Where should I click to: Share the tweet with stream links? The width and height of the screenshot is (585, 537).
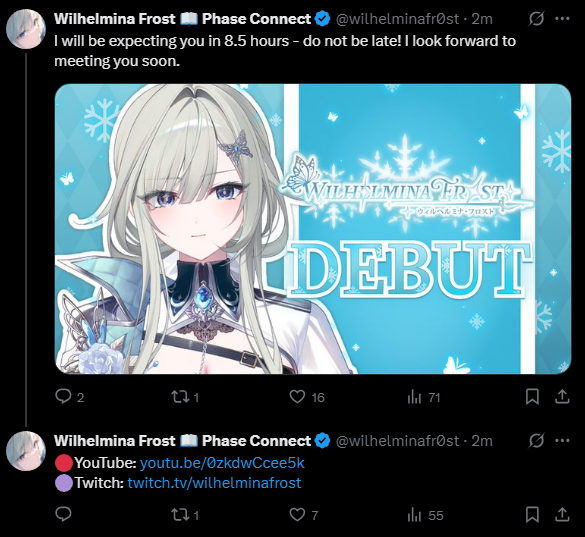pyautogui.click(x=562, y=515)
